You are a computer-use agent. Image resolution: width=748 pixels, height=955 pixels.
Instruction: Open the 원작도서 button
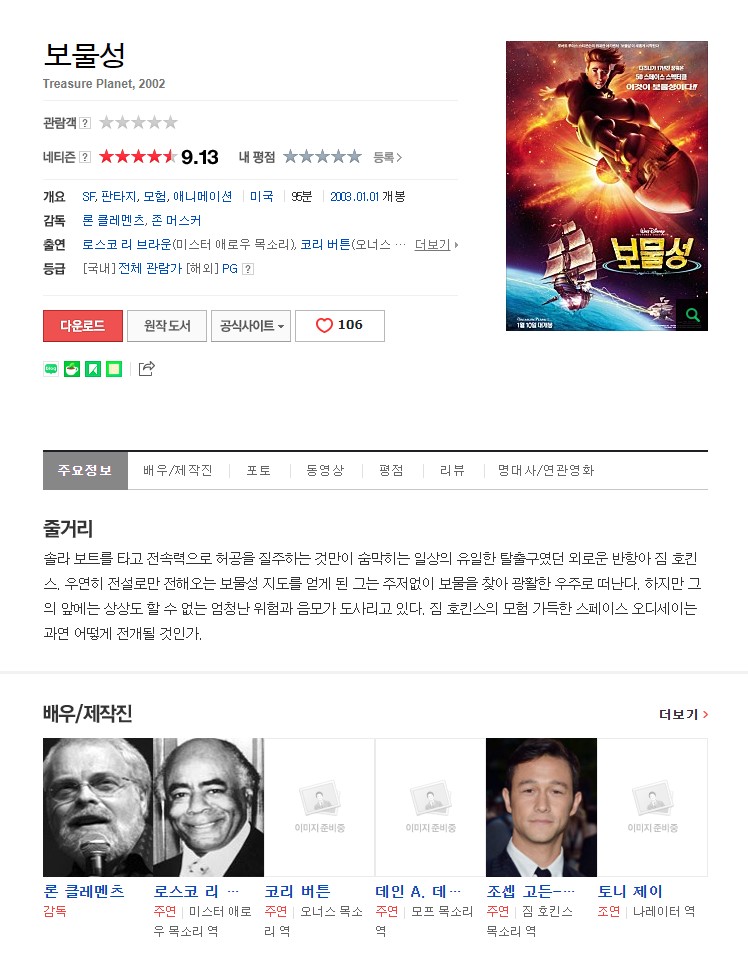point(167,325)
